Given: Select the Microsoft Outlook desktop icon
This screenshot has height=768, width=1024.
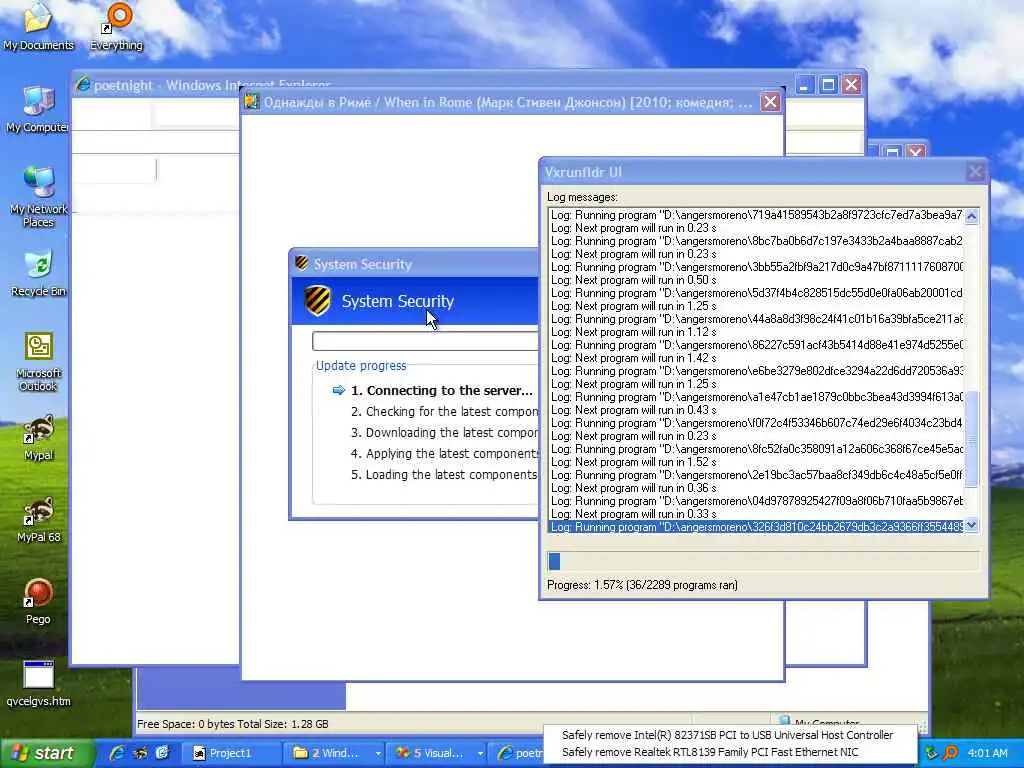Looking at the screenshot, I should 38,362.
